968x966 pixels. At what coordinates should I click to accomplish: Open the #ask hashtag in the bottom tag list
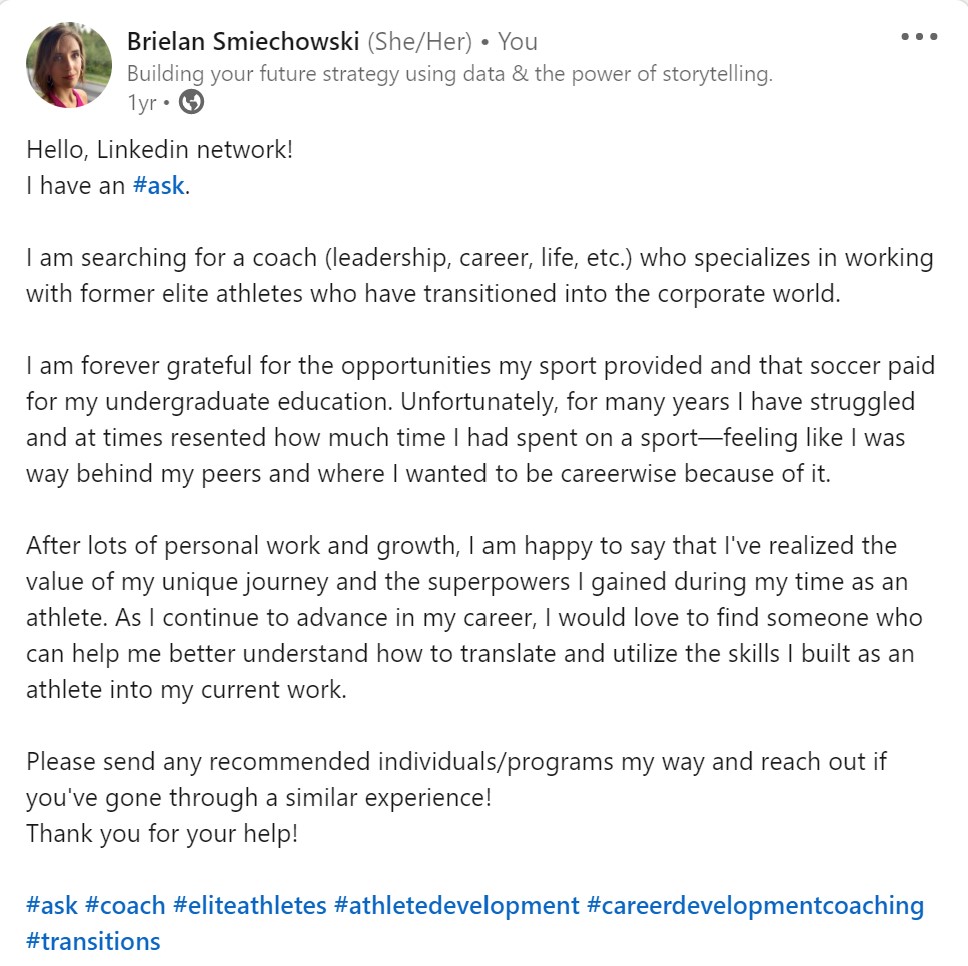[x=52, y=906]
